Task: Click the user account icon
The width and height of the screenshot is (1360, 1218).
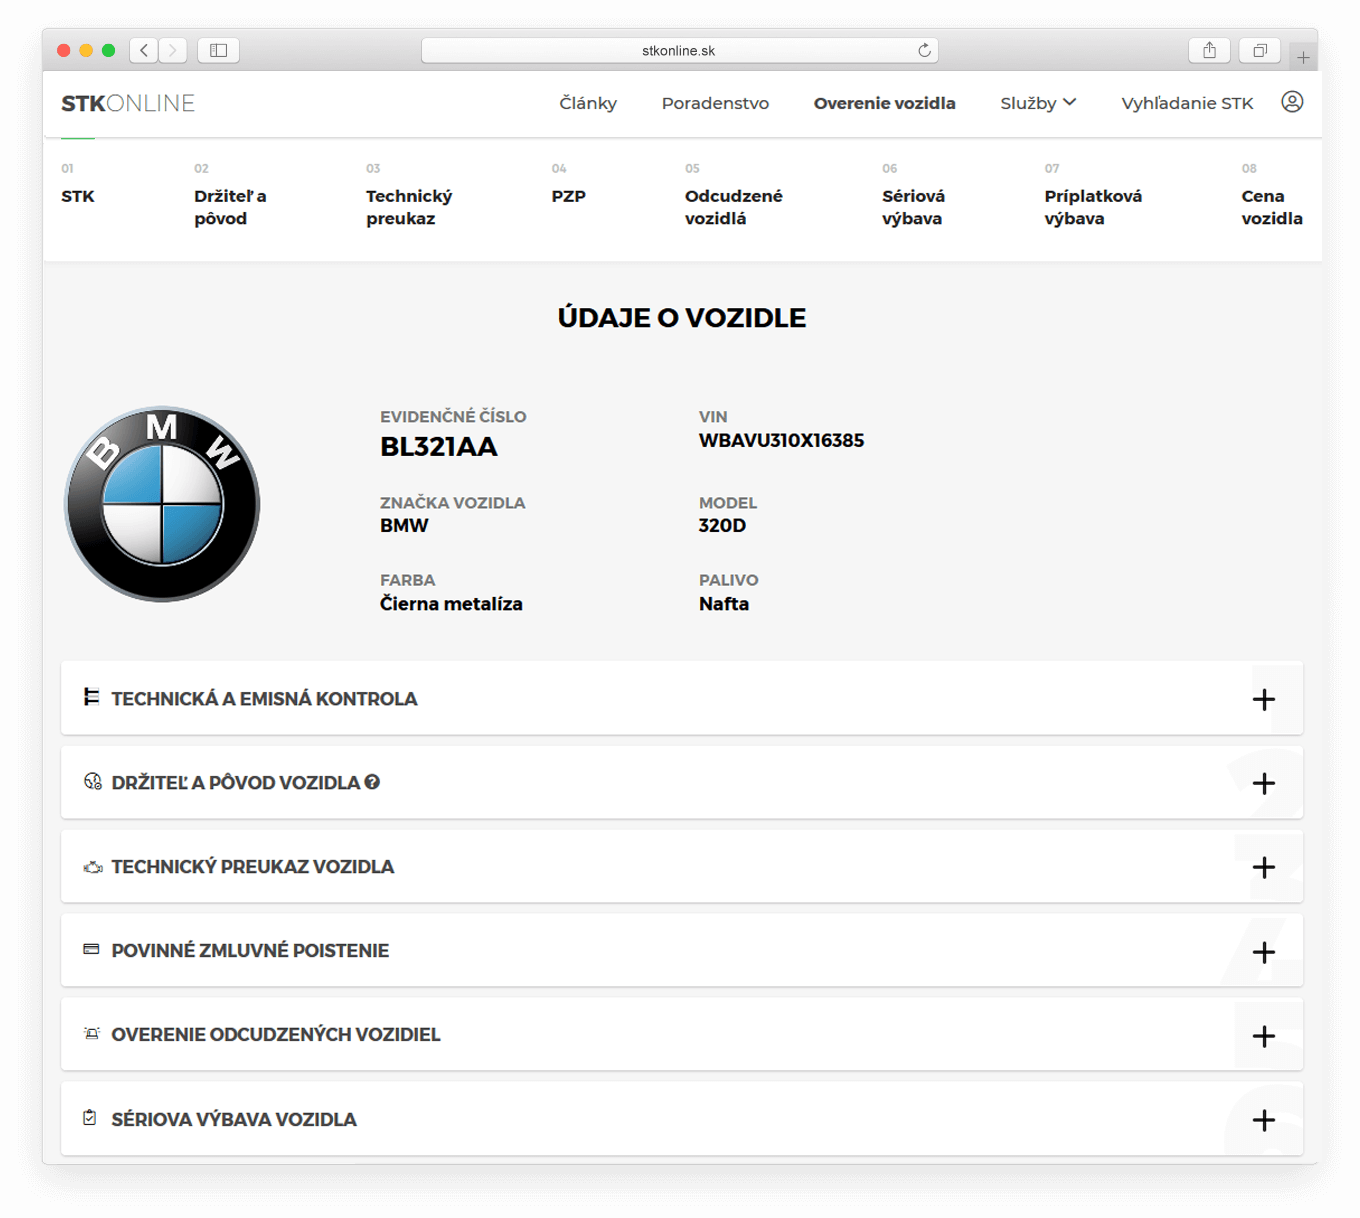Action: coord(1292,102)
